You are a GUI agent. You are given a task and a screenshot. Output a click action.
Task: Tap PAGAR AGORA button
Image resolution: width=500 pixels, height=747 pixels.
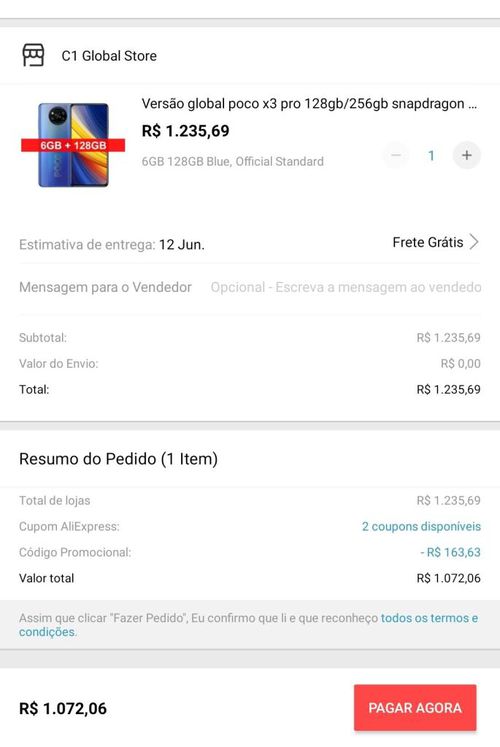click(415, 707)
